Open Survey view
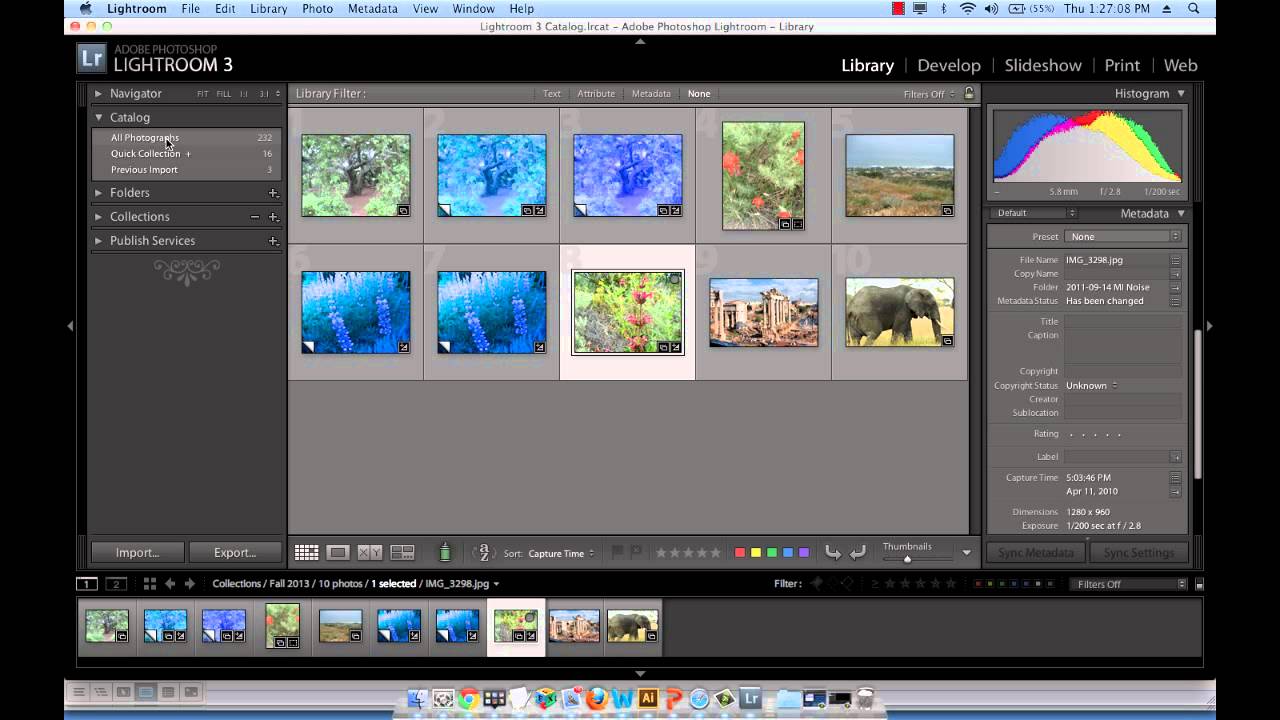 [402, 553]
